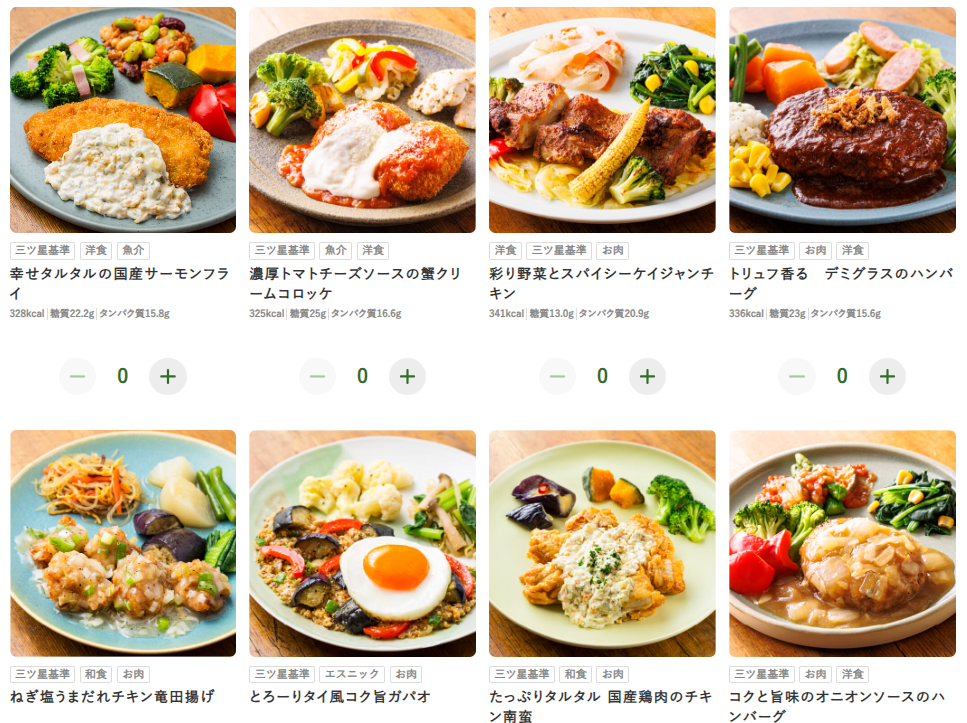Select the 魚介 tag under the salmon fry

pos(133,250)
